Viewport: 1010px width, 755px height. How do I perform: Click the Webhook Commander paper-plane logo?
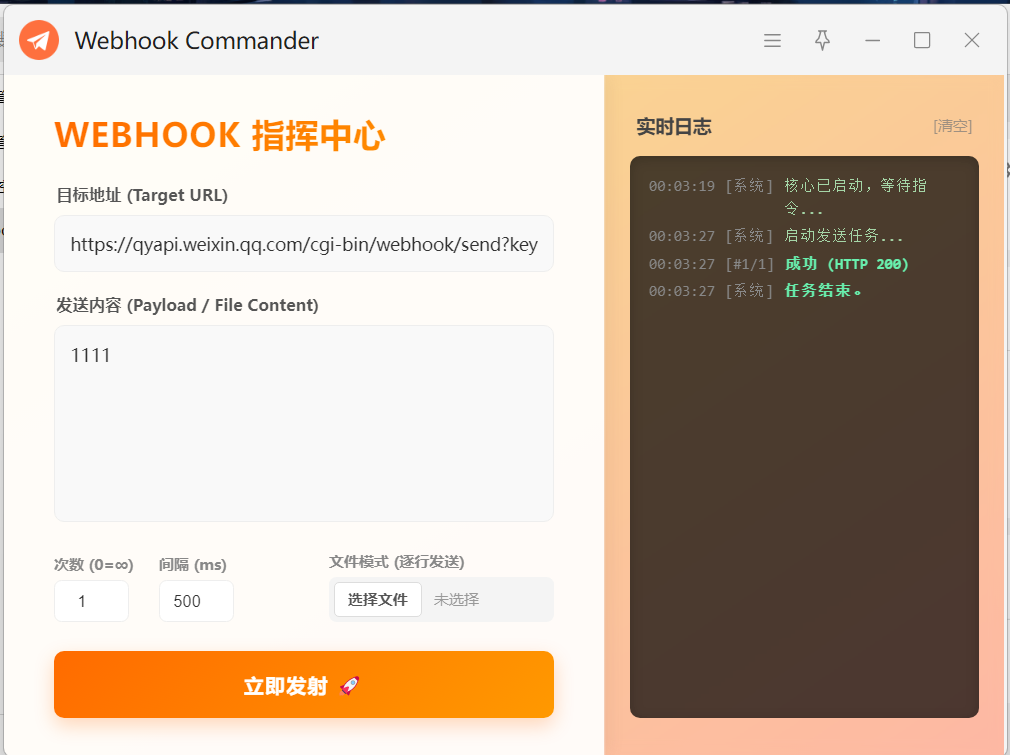(39, 40)
